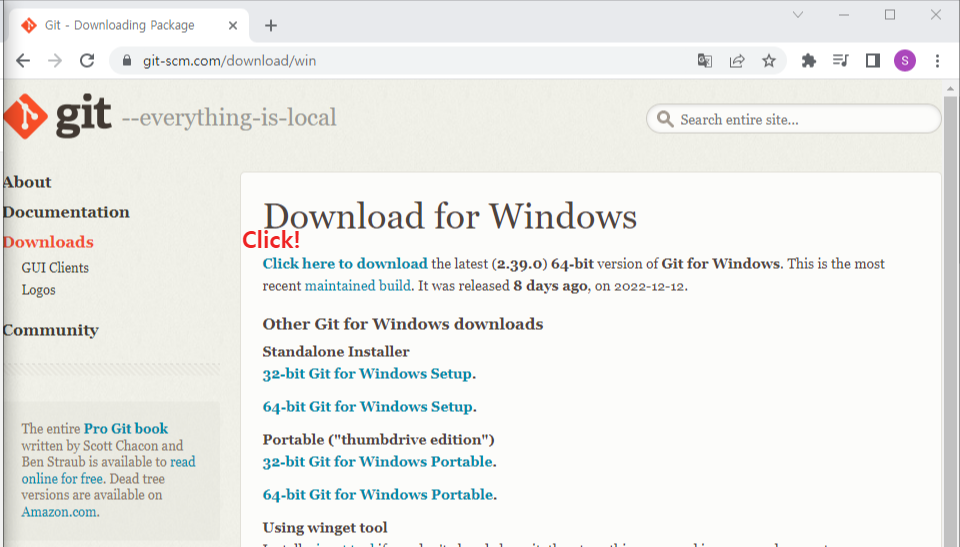
Task: Open the Amazon.com link
Action: click(x=59, y=512)
